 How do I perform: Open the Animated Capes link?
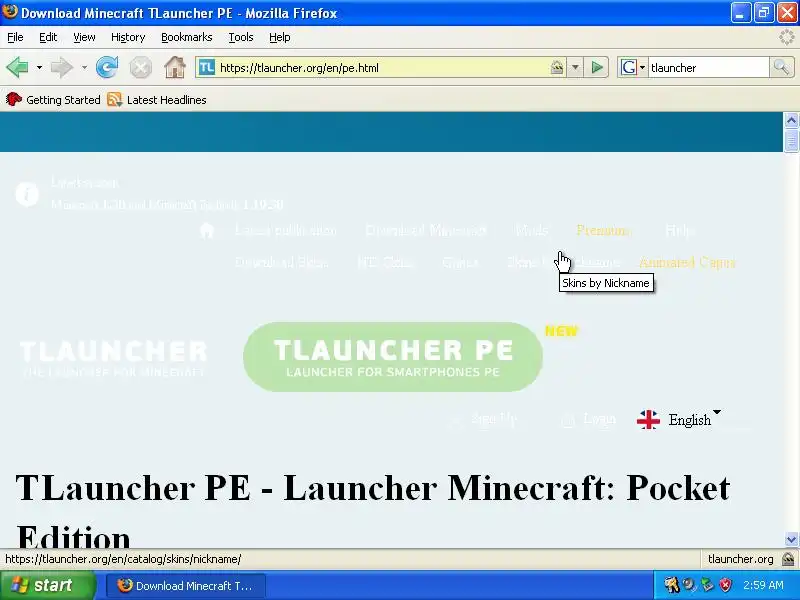click(687, 262)
